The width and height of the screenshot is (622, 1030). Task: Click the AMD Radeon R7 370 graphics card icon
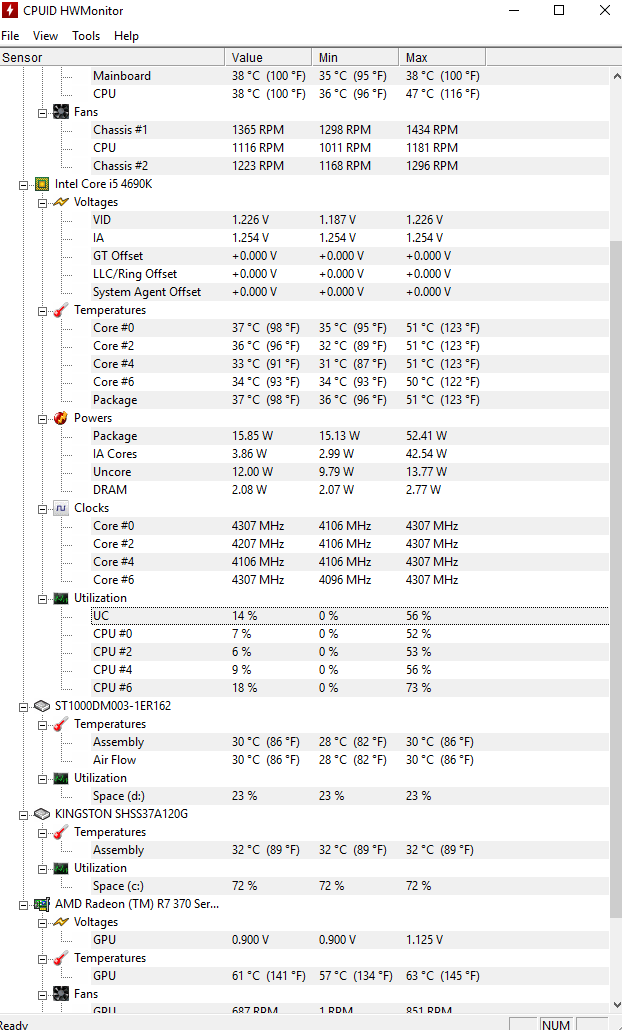(42, 904)
